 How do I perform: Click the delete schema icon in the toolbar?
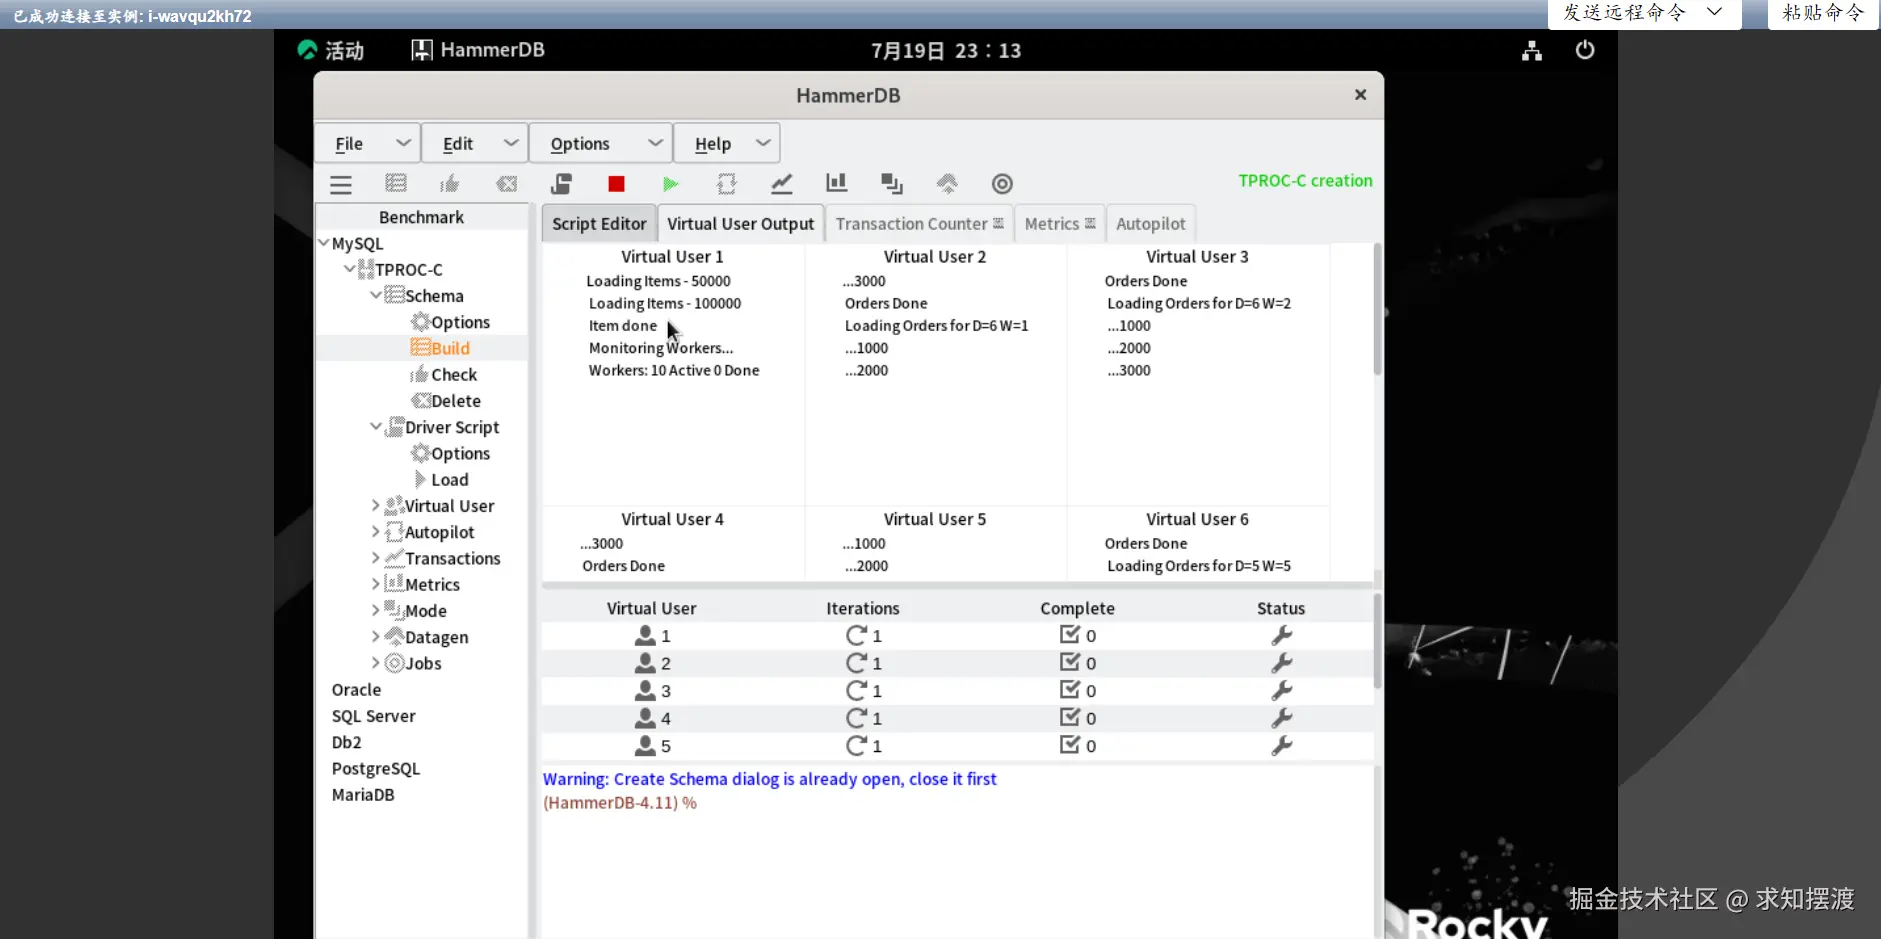pos(507,184)
